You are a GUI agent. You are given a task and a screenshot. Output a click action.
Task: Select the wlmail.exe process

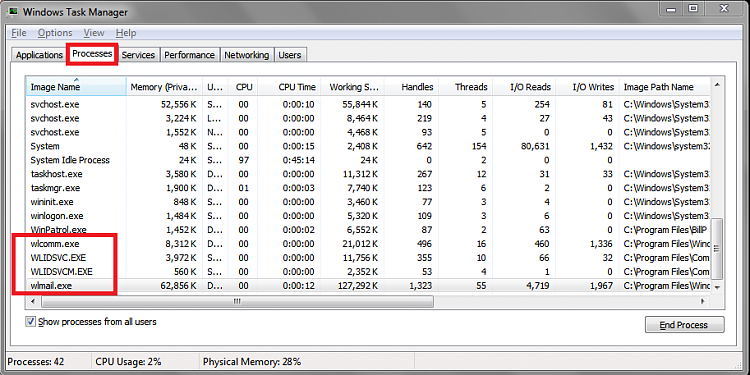369,286
